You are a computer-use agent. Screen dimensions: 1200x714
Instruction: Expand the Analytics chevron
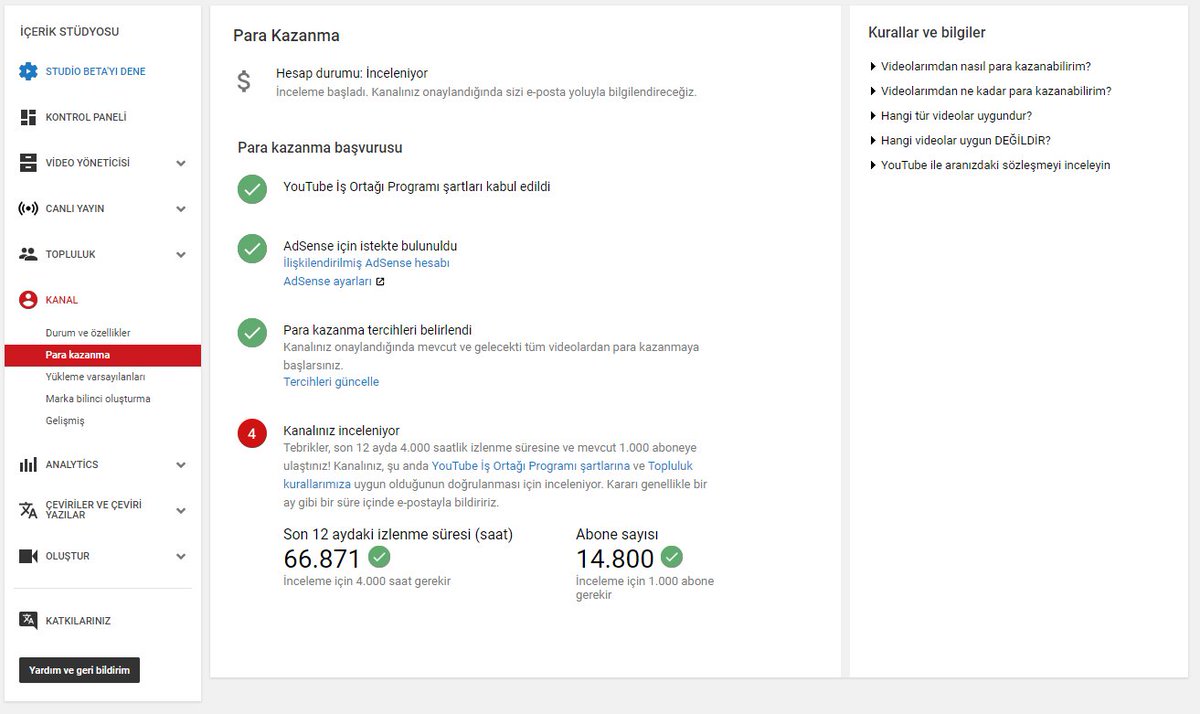[x=181, y=465]
